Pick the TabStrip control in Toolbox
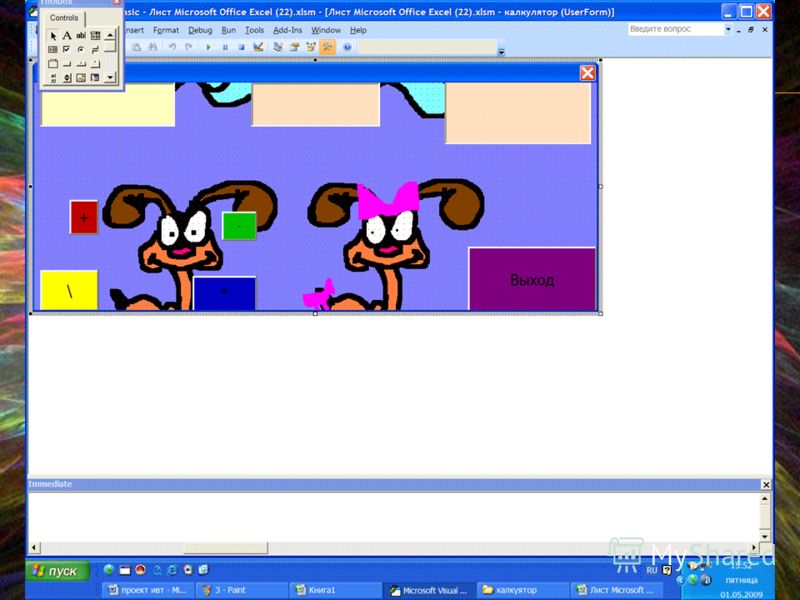800x600 pixels. [x=81, y=64]
